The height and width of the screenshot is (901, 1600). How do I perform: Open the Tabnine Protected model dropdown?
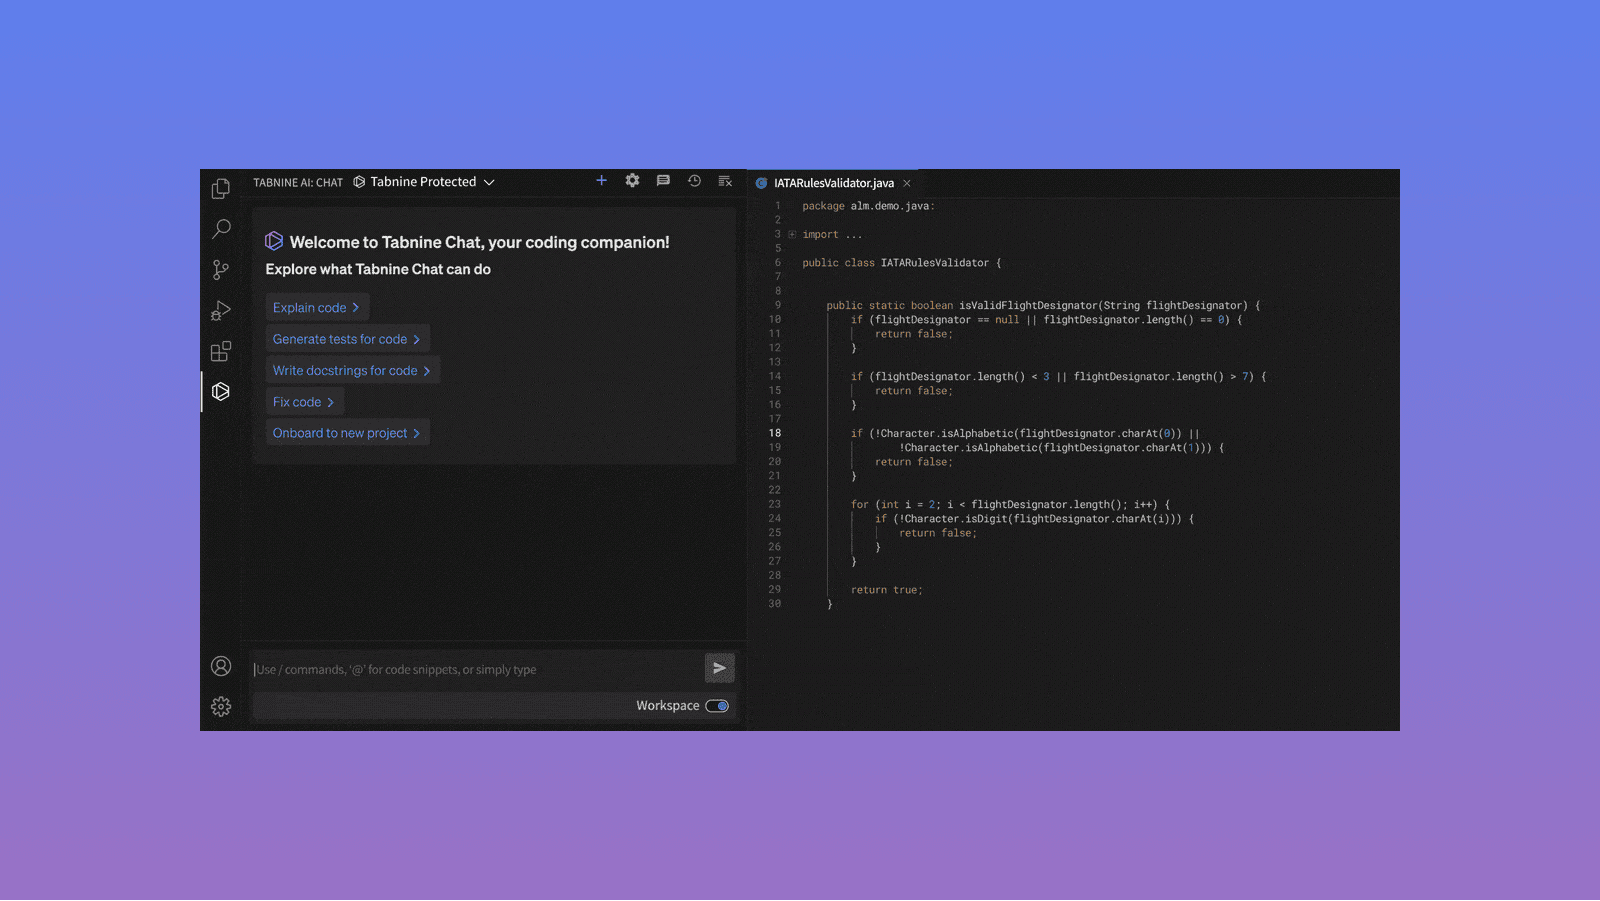coord(424,182)
